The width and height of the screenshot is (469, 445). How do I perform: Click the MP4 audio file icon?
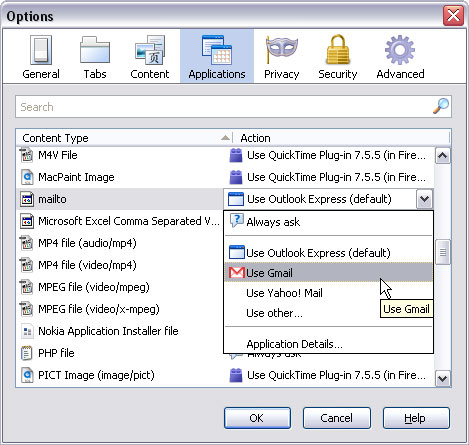point(26,243)
